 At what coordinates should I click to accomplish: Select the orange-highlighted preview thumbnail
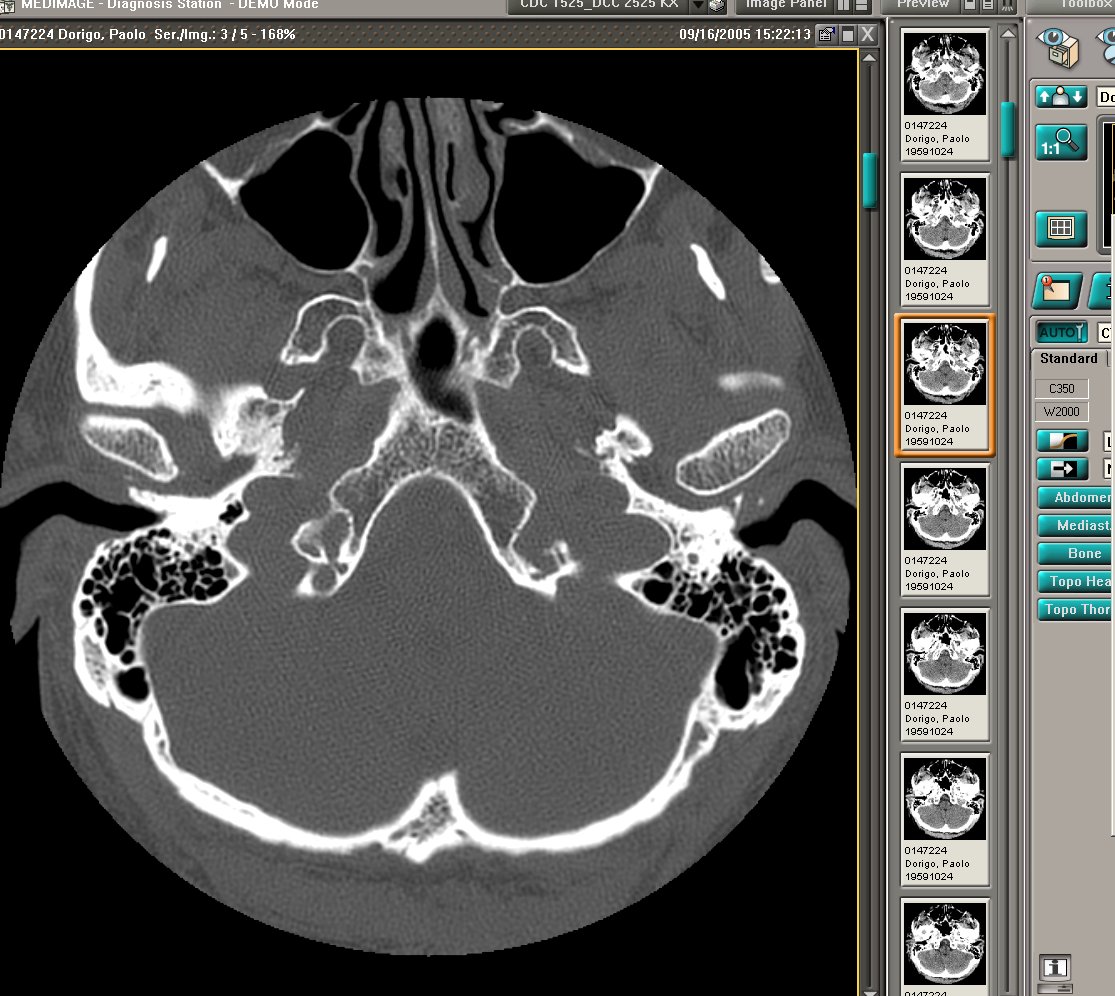pyautogui.click(x=945, y=384)
